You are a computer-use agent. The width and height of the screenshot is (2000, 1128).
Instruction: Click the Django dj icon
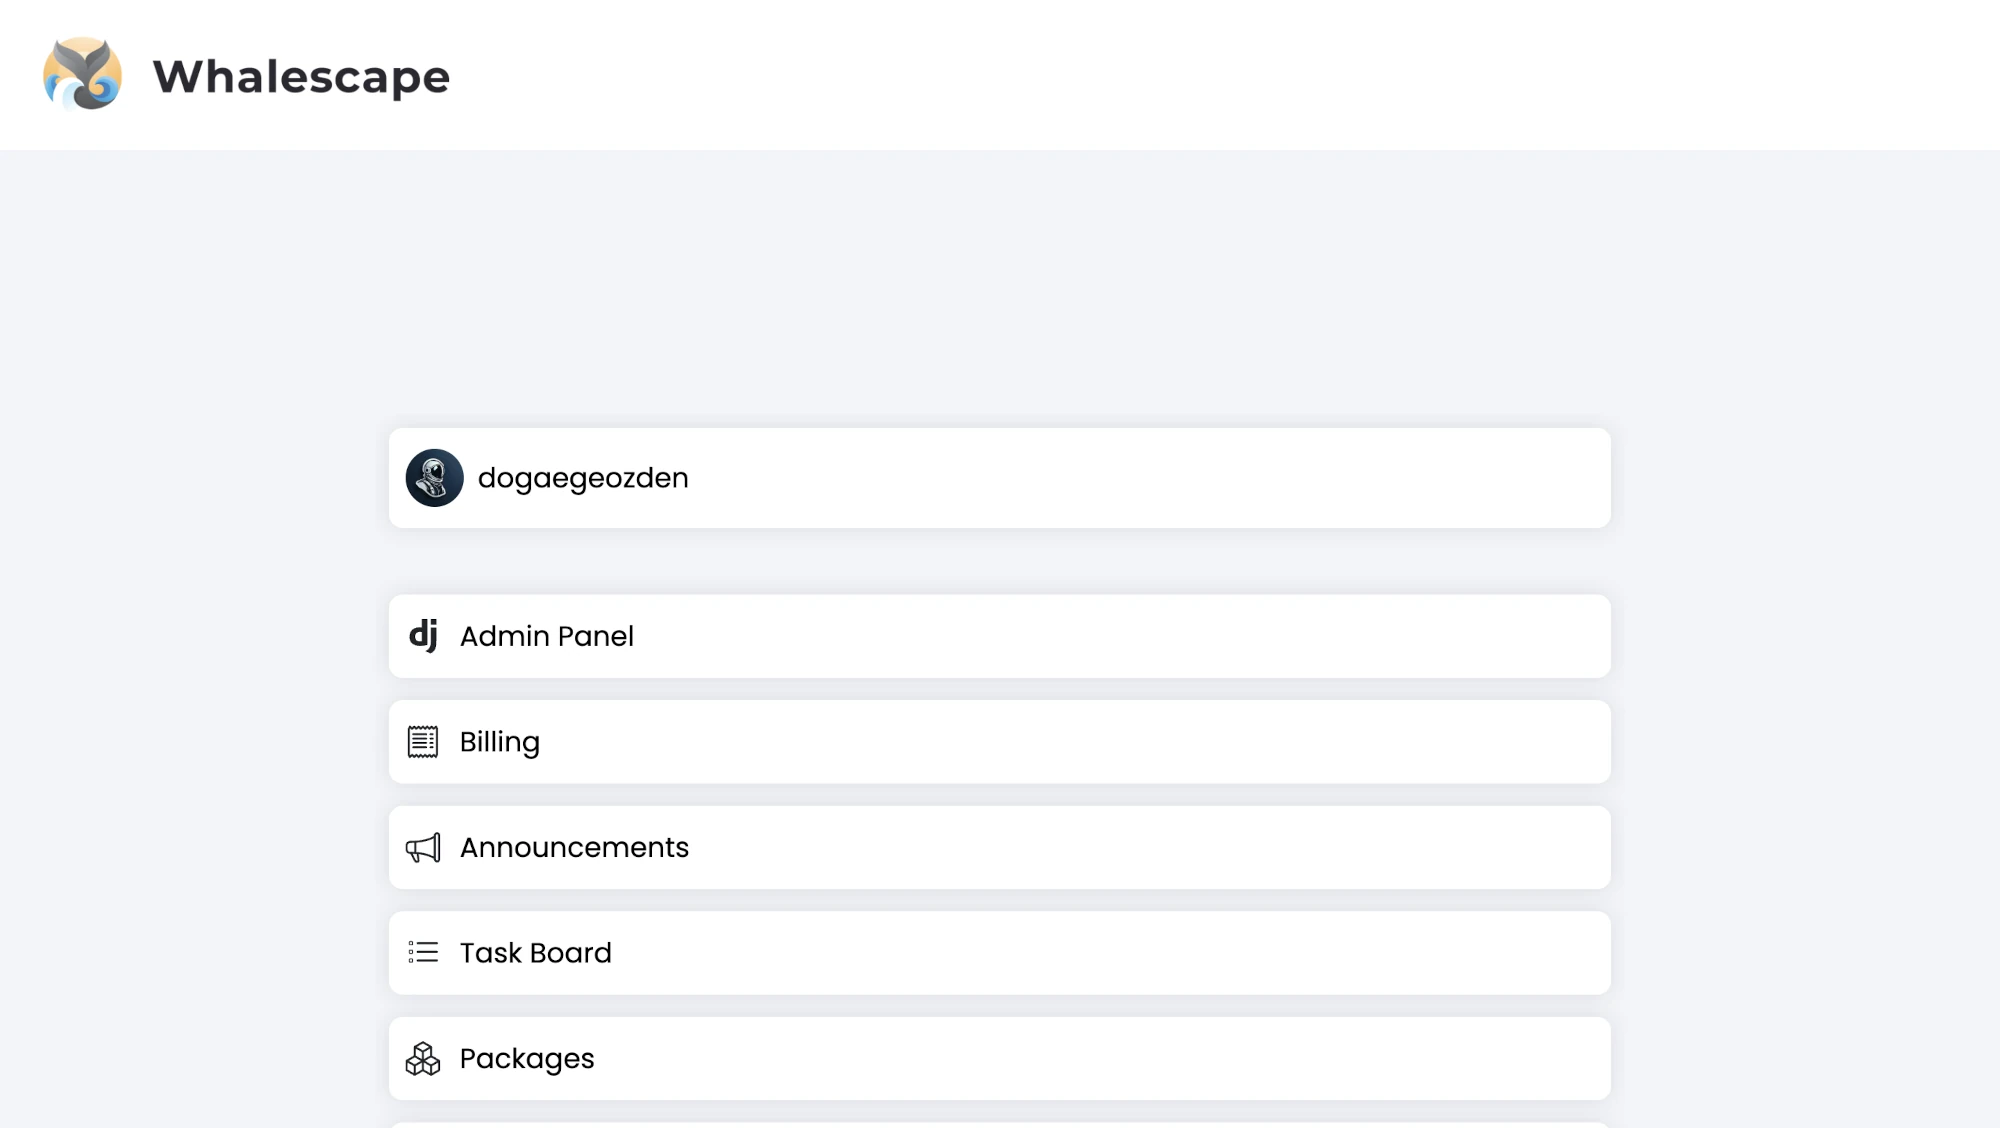423,635
